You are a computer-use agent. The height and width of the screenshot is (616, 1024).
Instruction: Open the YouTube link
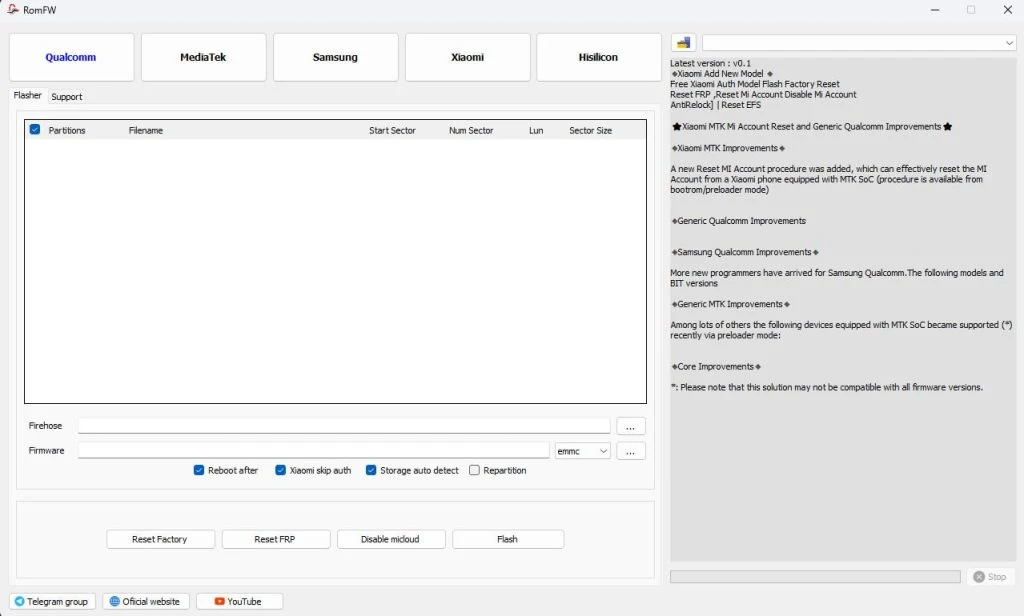[x=239, y=602]
